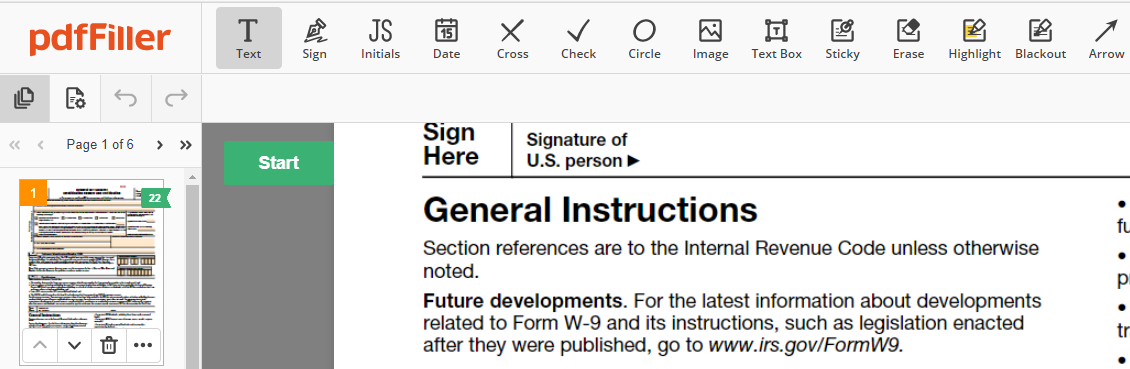Open the Image insert tool
The height and width of the screenshot is (369, 1130).
click(711, 38)
